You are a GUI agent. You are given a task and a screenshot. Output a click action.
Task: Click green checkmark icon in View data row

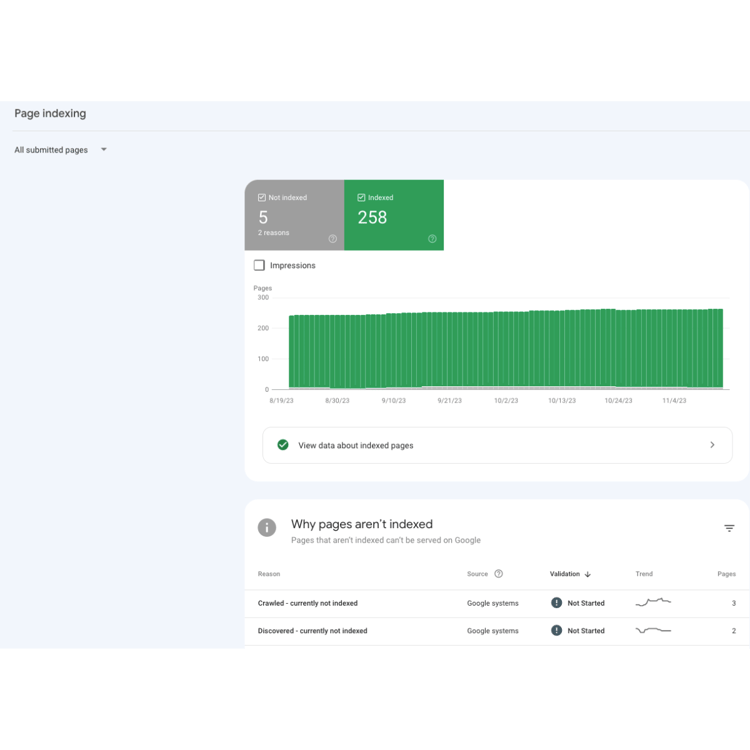(x=283, y=445)
